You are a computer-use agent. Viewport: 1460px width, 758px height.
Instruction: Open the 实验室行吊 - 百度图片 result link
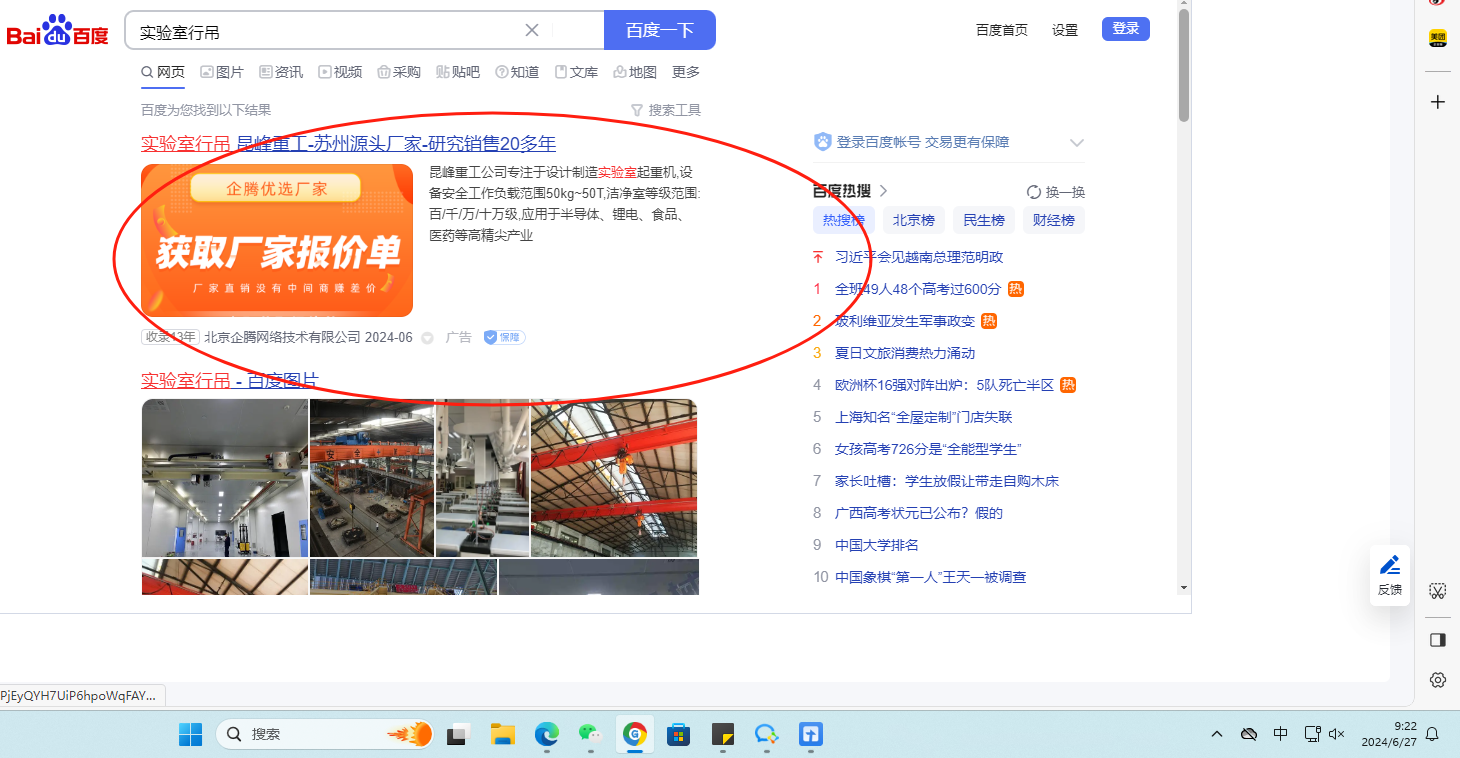tap(230, 380)
